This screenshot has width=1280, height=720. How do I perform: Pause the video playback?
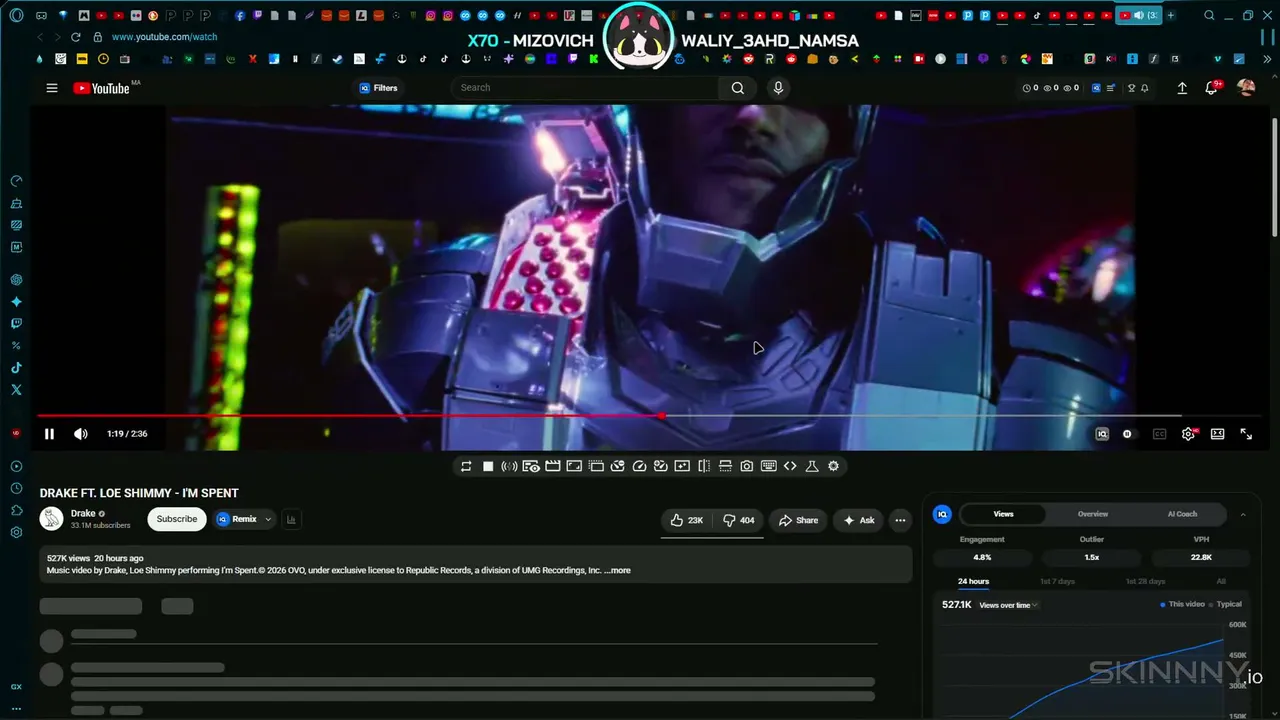click(x=49, y=434)
